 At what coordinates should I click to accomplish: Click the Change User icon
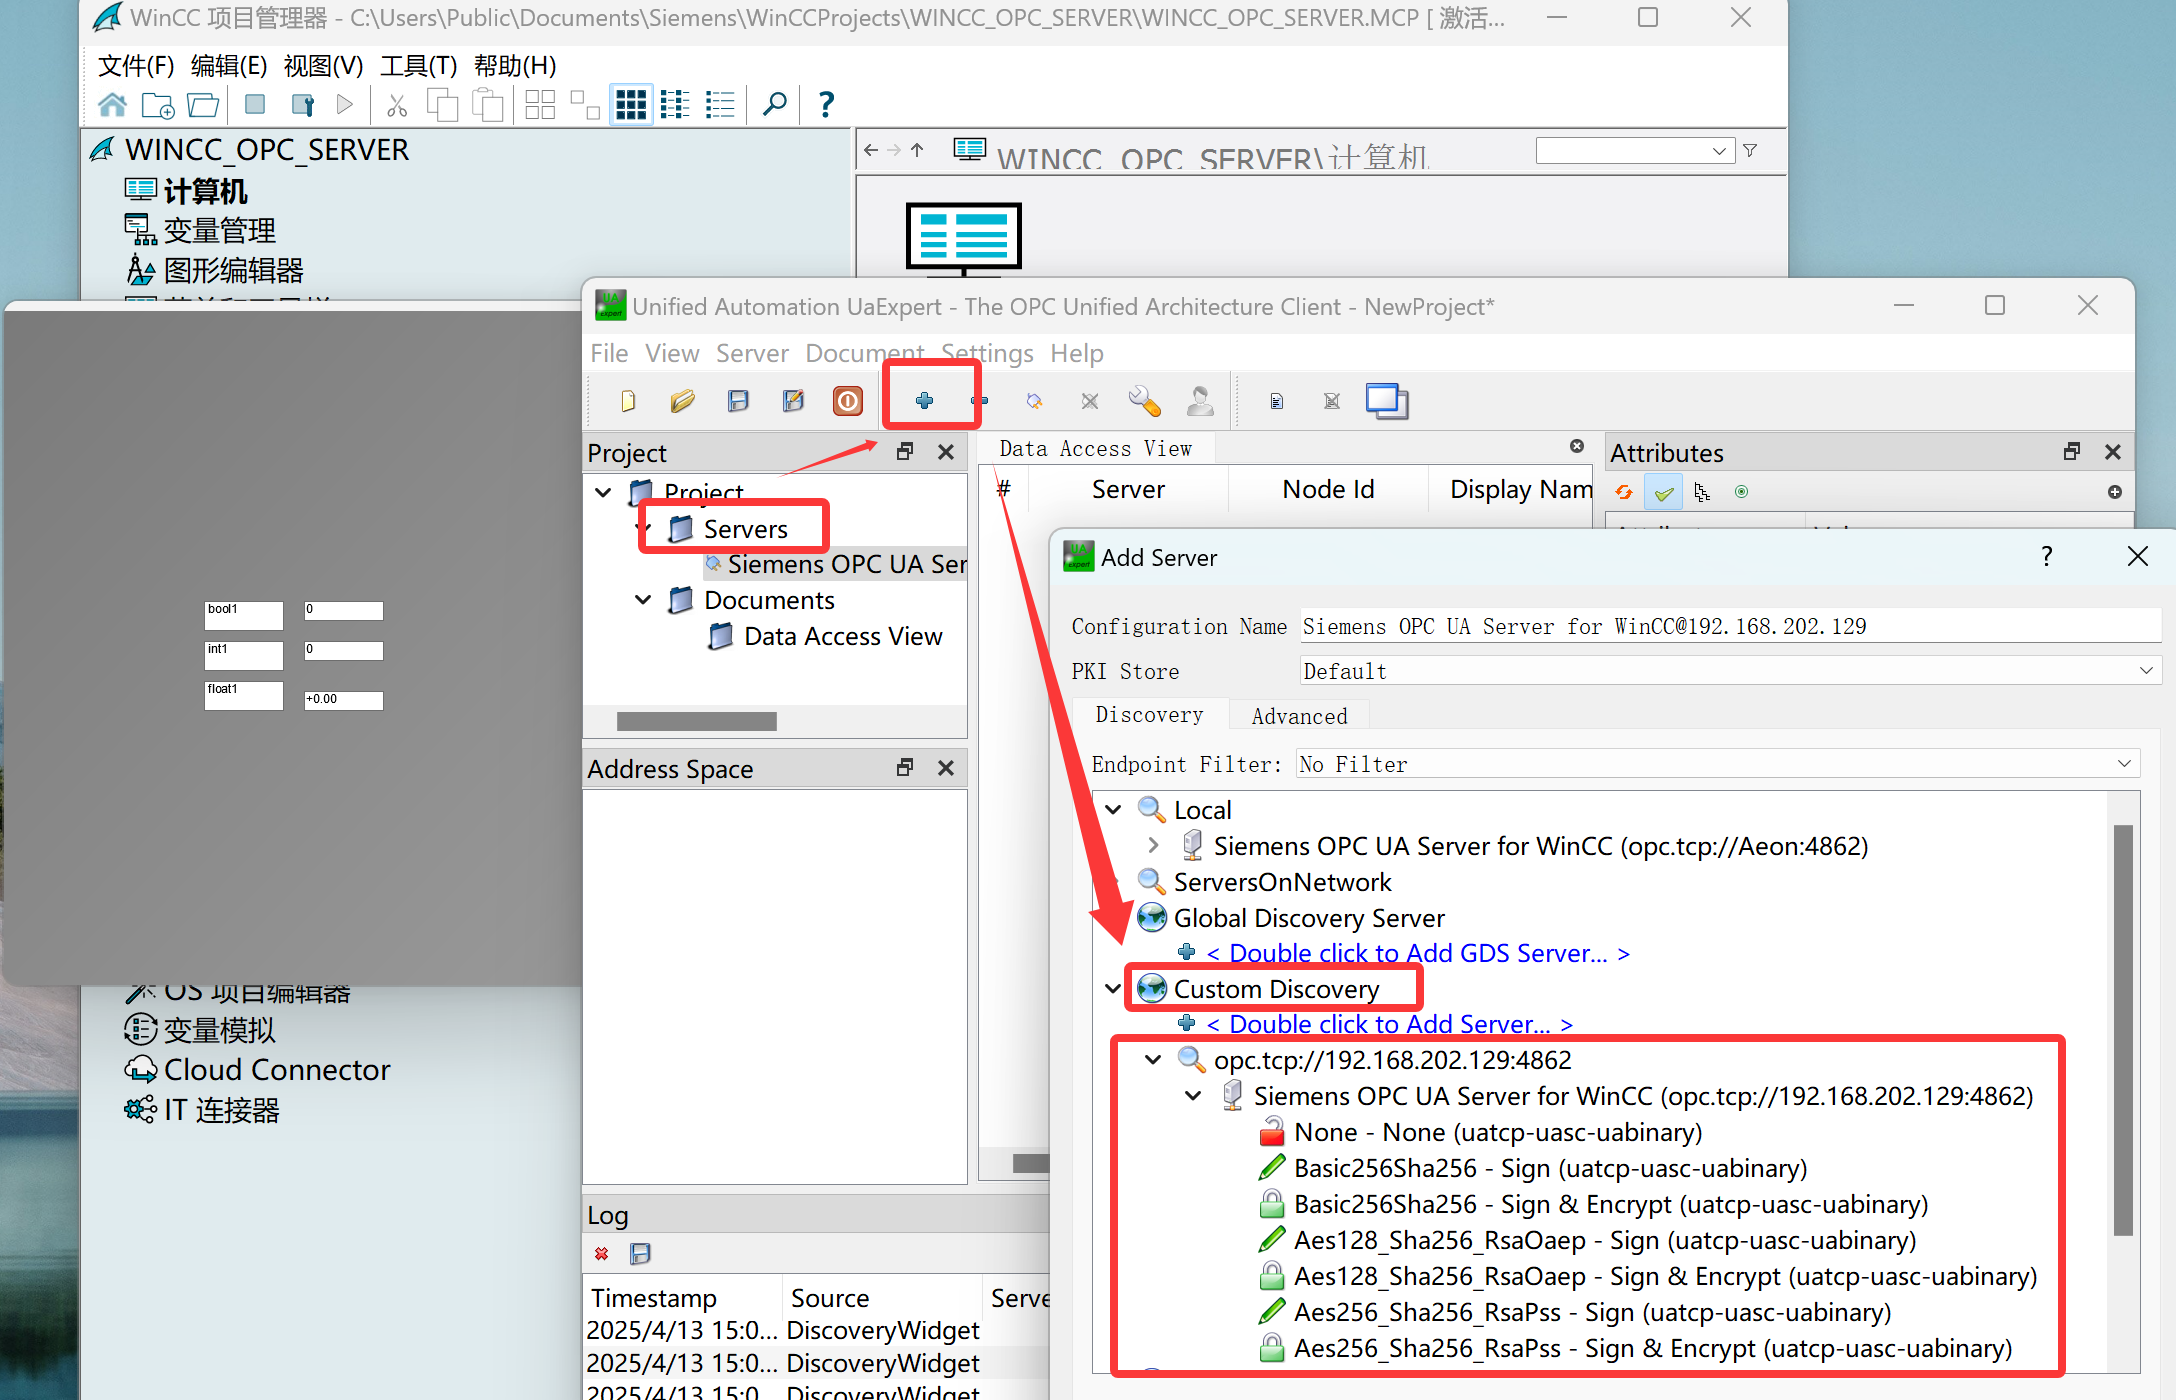(x=1199, y=401)
